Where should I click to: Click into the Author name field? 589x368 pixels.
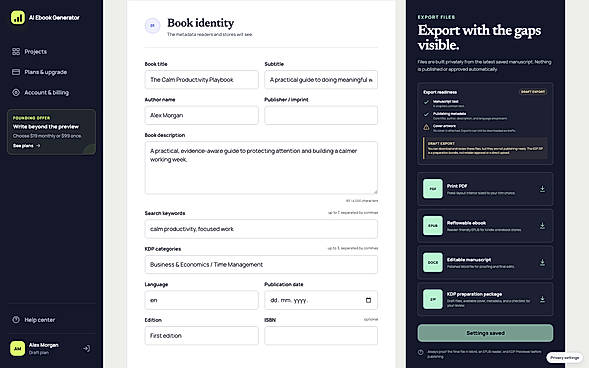click(x=201, y=115)
